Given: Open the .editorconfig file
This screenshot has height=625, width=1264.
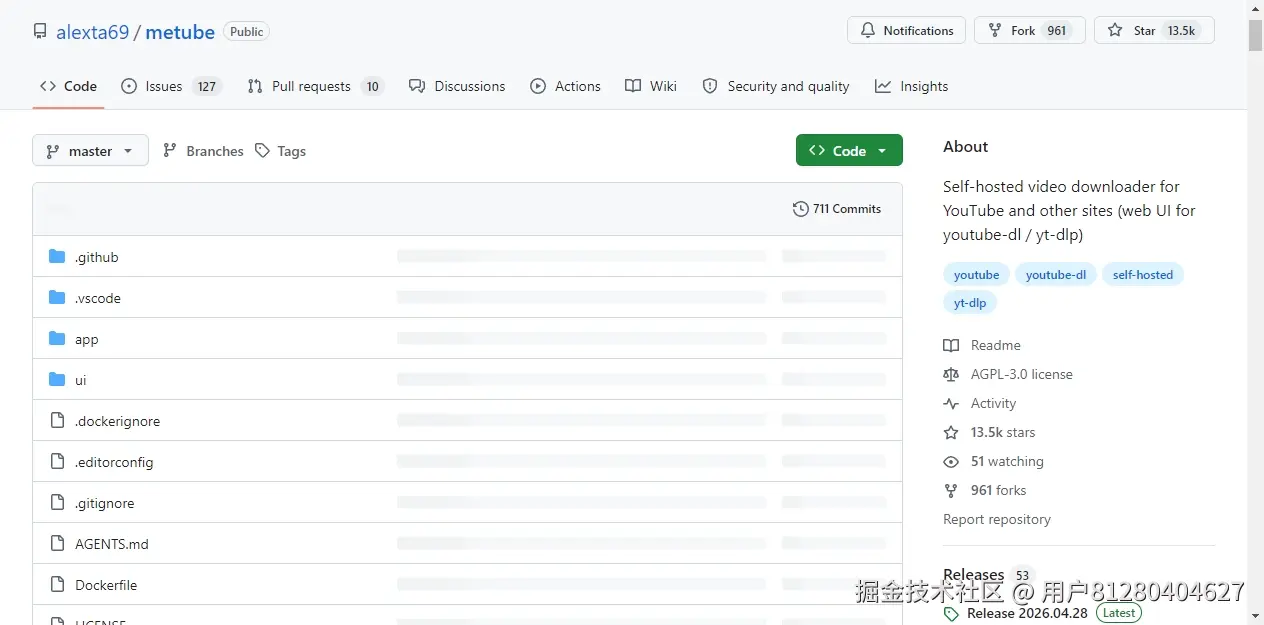Looking at the screenshot, I should 114,462.
